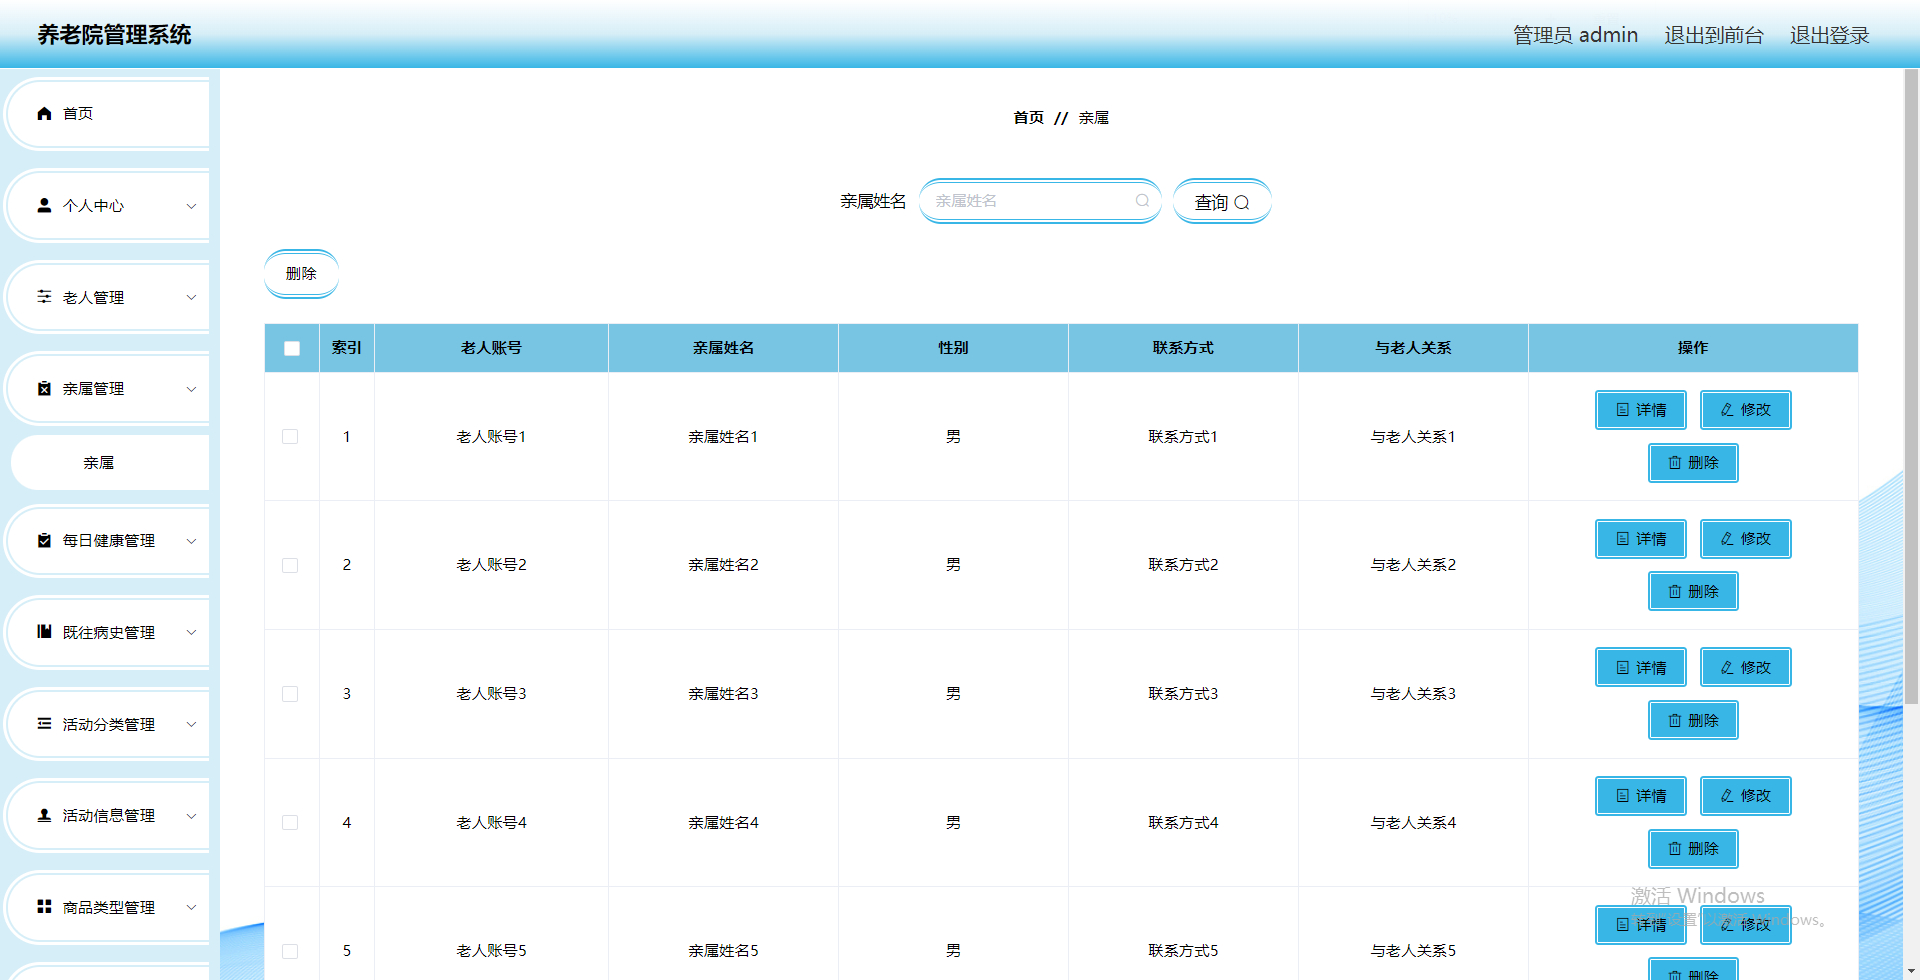This screenshot has width=1920, height=980.
Task: Click 详情 on the first table row
Action: (1640, 410)
